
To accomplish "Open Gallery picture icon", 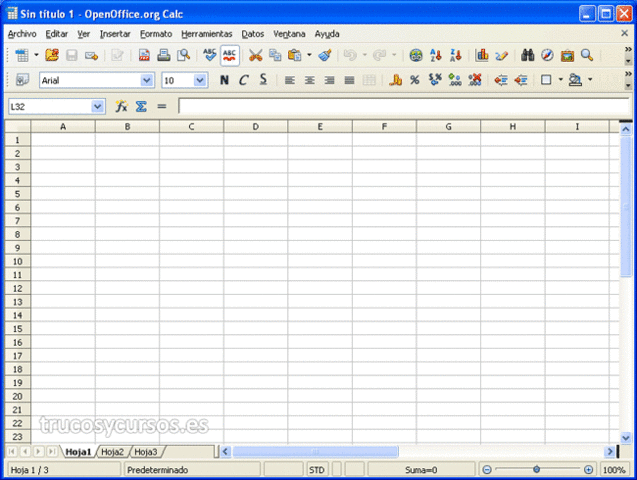I will (568, 56).
